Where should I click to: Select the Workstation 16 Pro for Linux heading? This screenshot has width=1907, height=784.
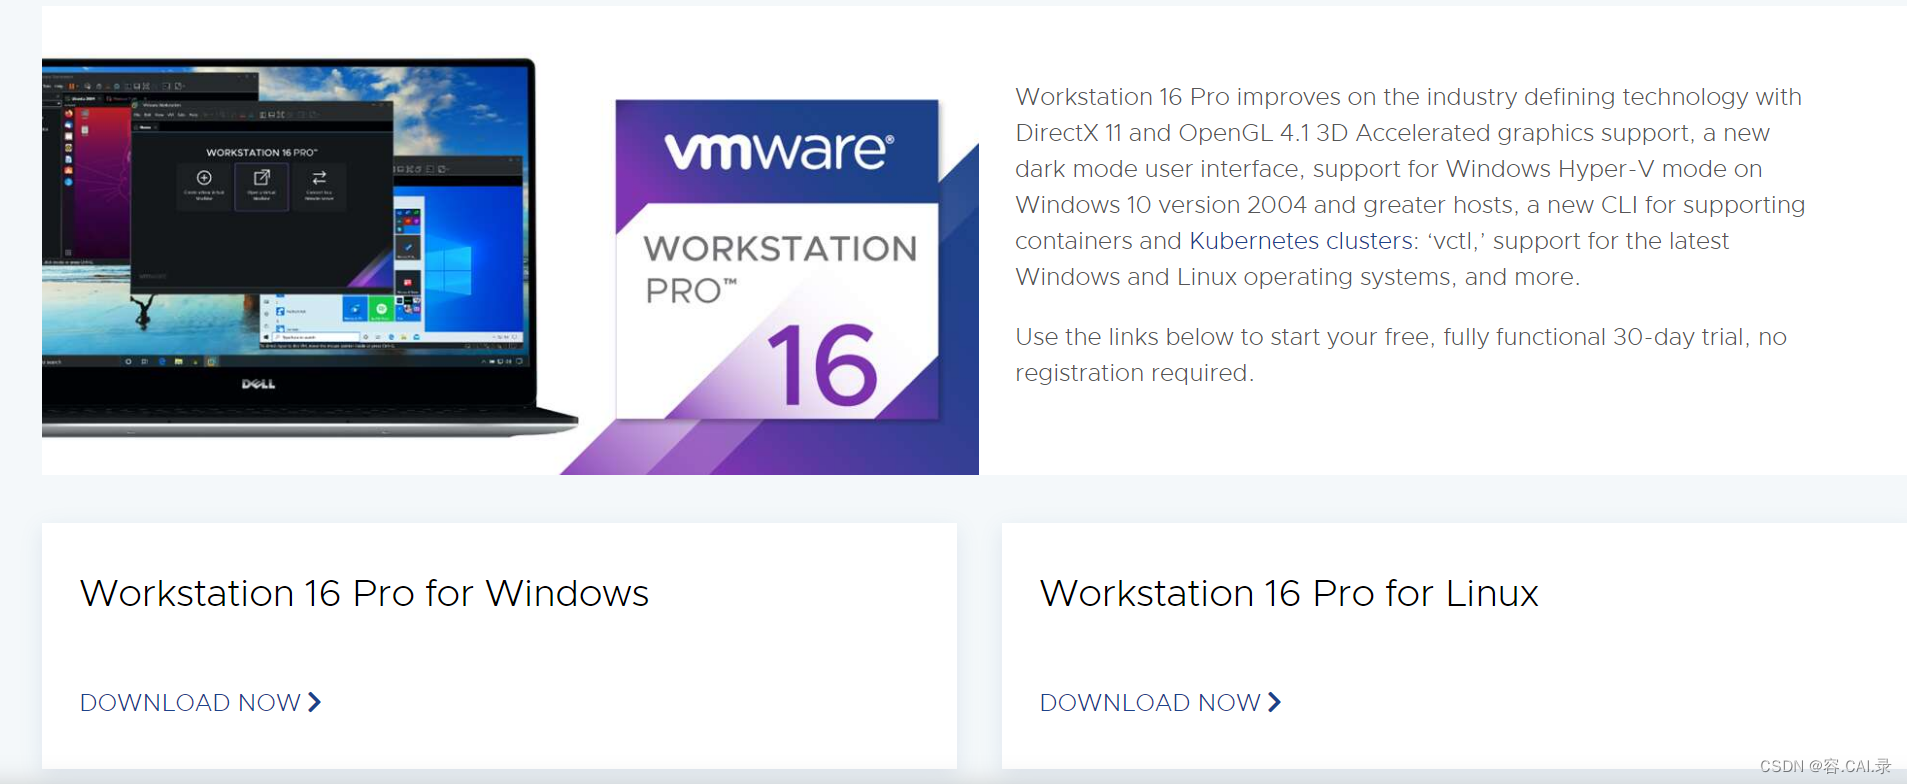[1289, 593]
